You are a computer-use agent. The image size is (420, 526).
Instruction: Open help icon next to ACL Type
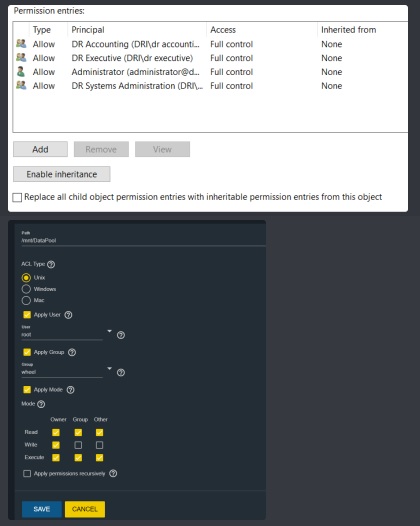(x=51, y=264)
